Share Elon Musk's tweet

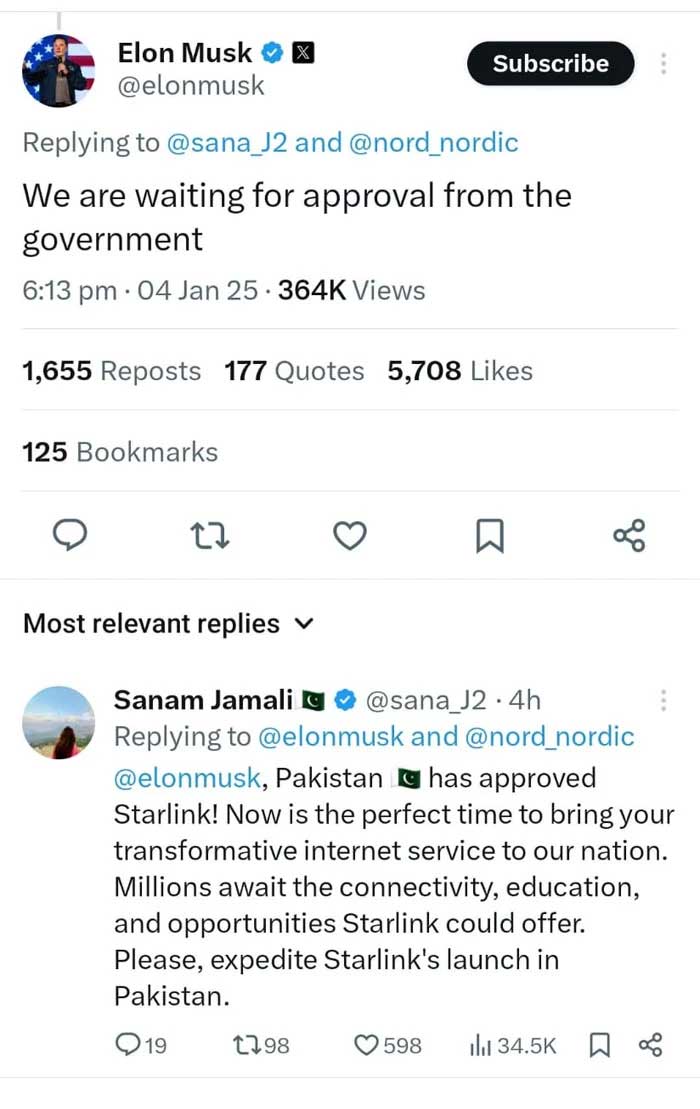click(629, 537)
